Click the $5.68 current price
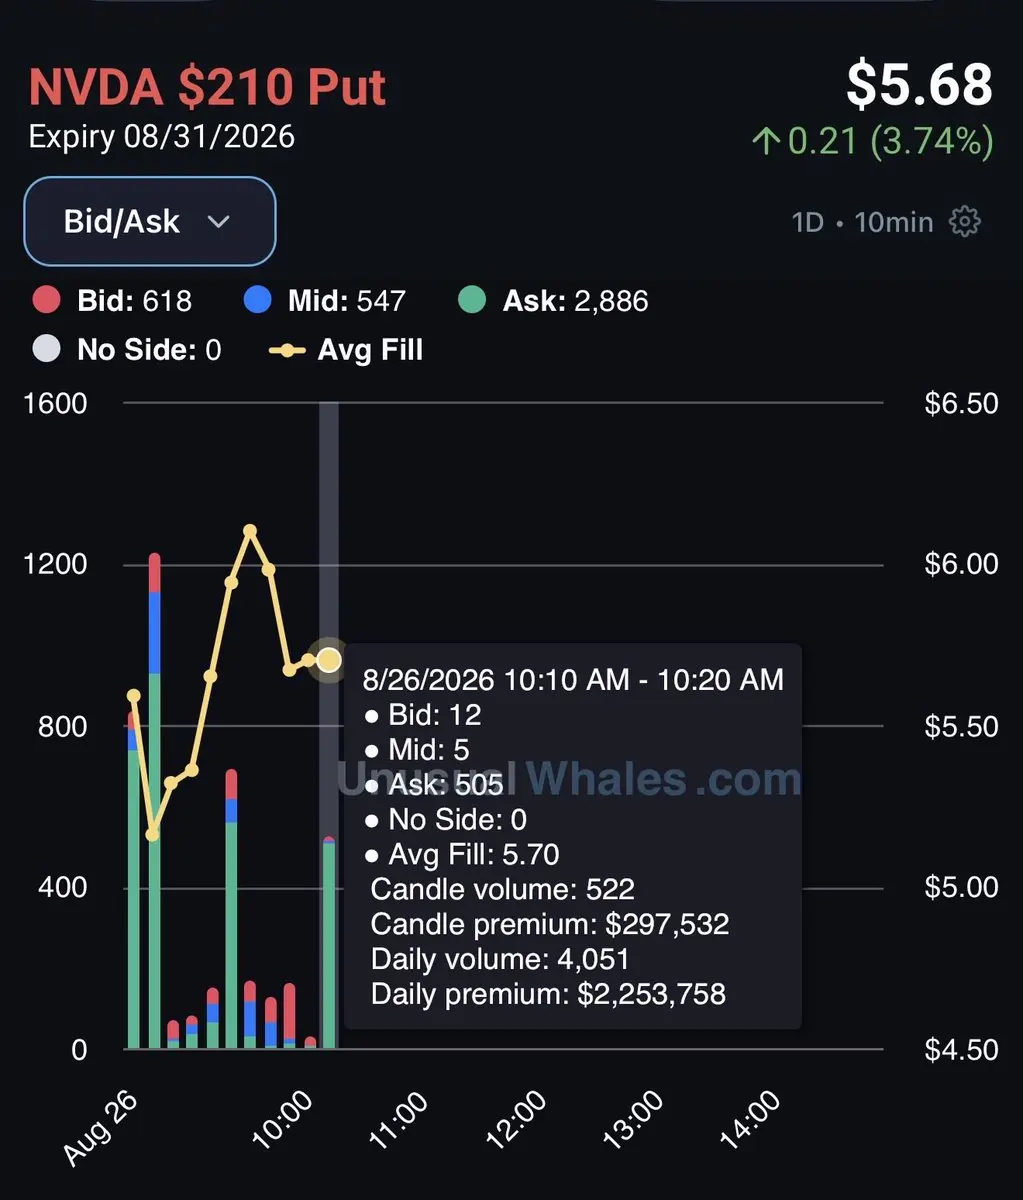This screenshot has height=1200, width=1023. pyautogui.click(x=919, y=84)
